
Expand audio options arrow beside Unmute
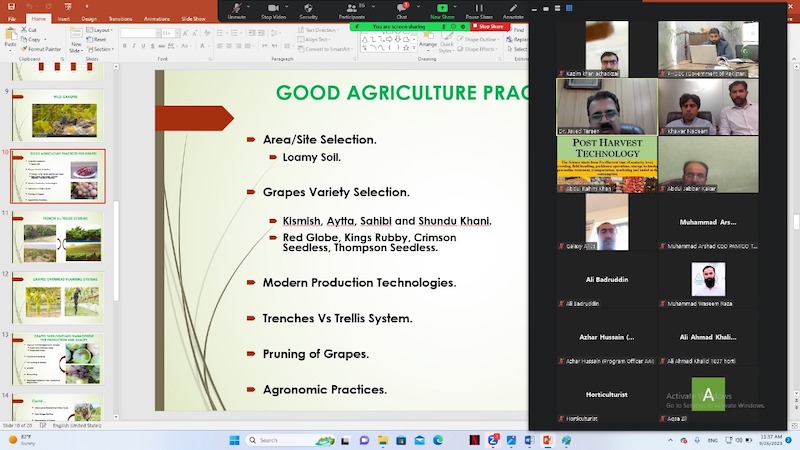coord(254,6)
